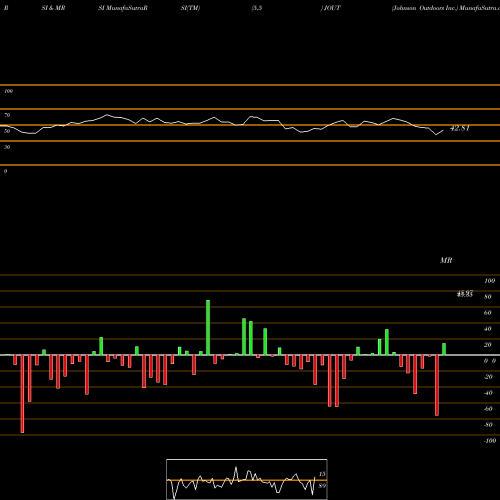Click the 15 label in mini chart
The width and height of the screenshot is (500, 500).
(x=322, y=474)
